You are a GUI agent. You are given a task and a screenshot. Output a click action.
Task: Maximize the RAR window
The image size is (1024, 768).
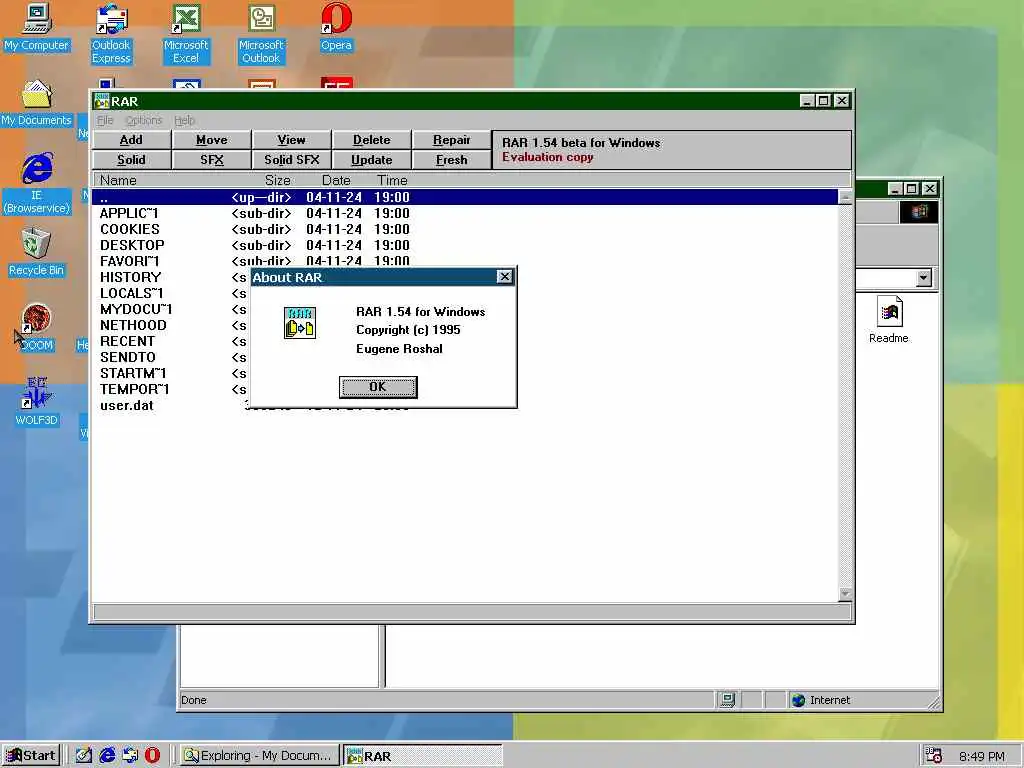(824, 101)
